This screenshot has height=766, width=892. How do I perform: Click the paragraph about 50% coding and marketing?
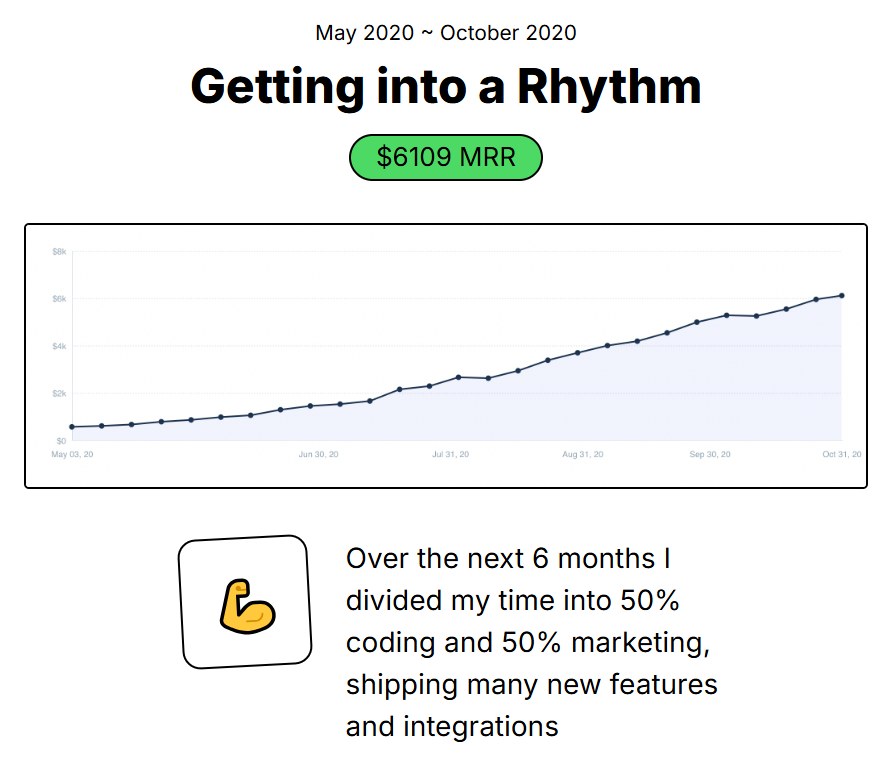tap(531, 642)
